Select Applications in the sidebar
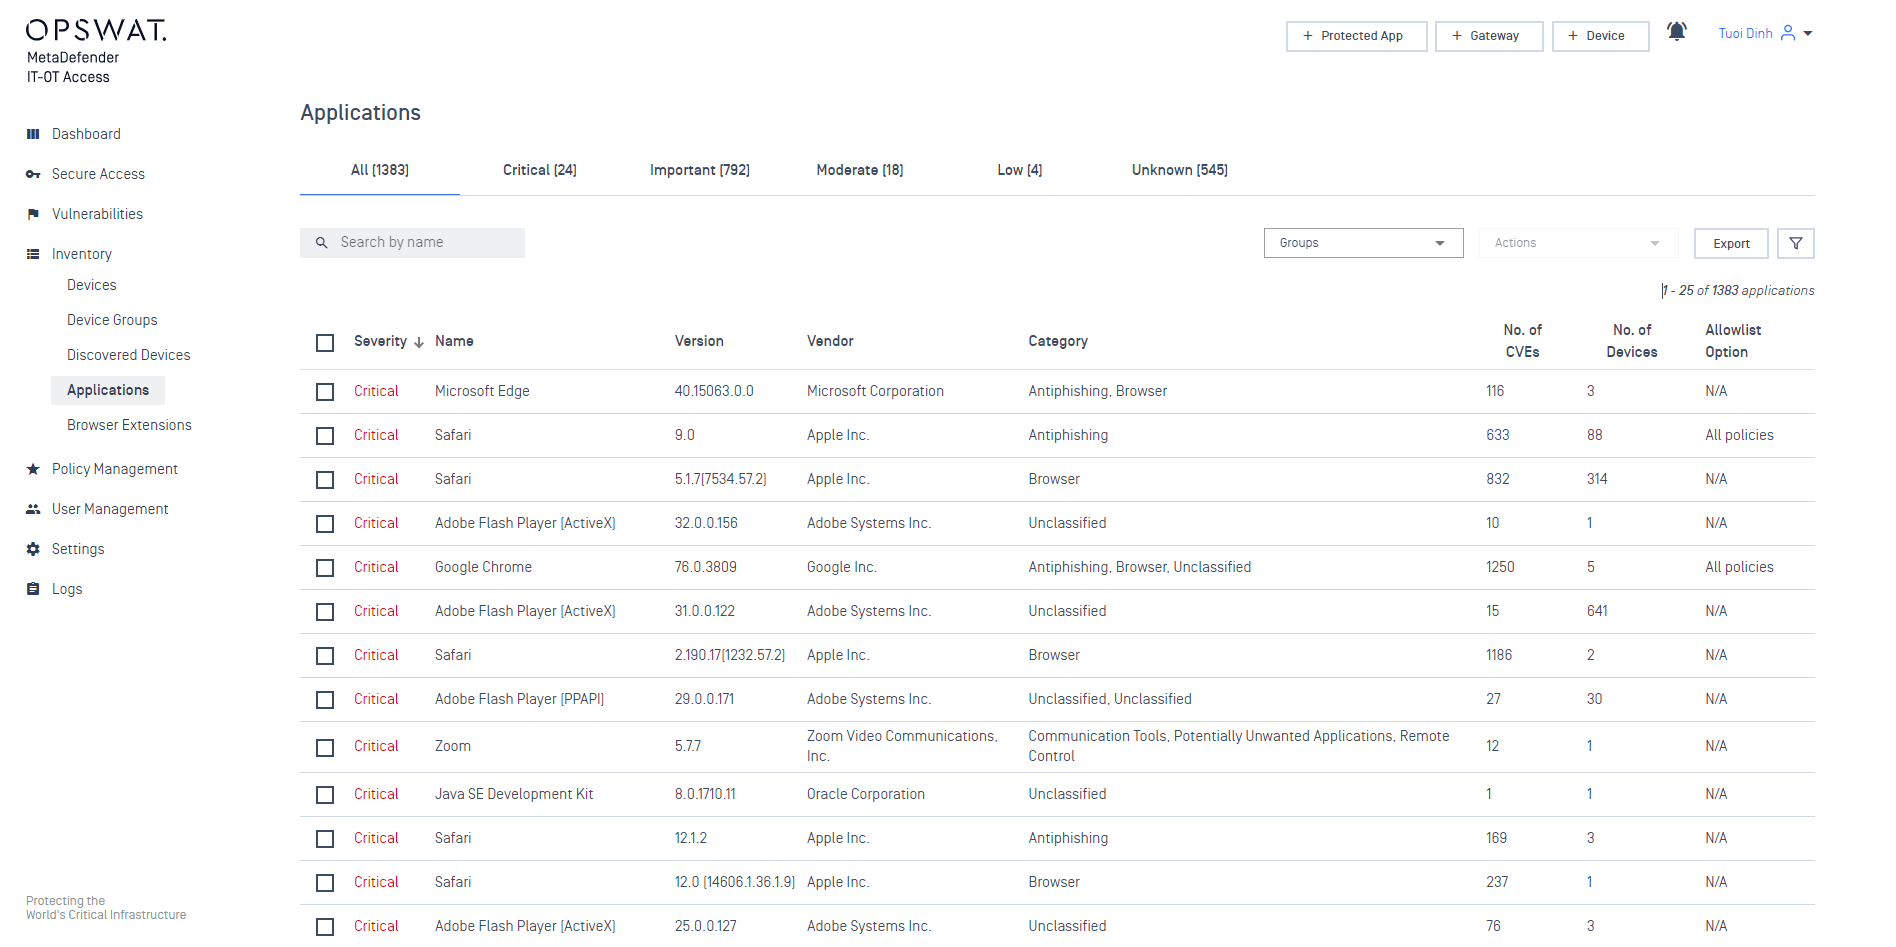Viewport: 1896px width, 947px height. pos(108,390)
